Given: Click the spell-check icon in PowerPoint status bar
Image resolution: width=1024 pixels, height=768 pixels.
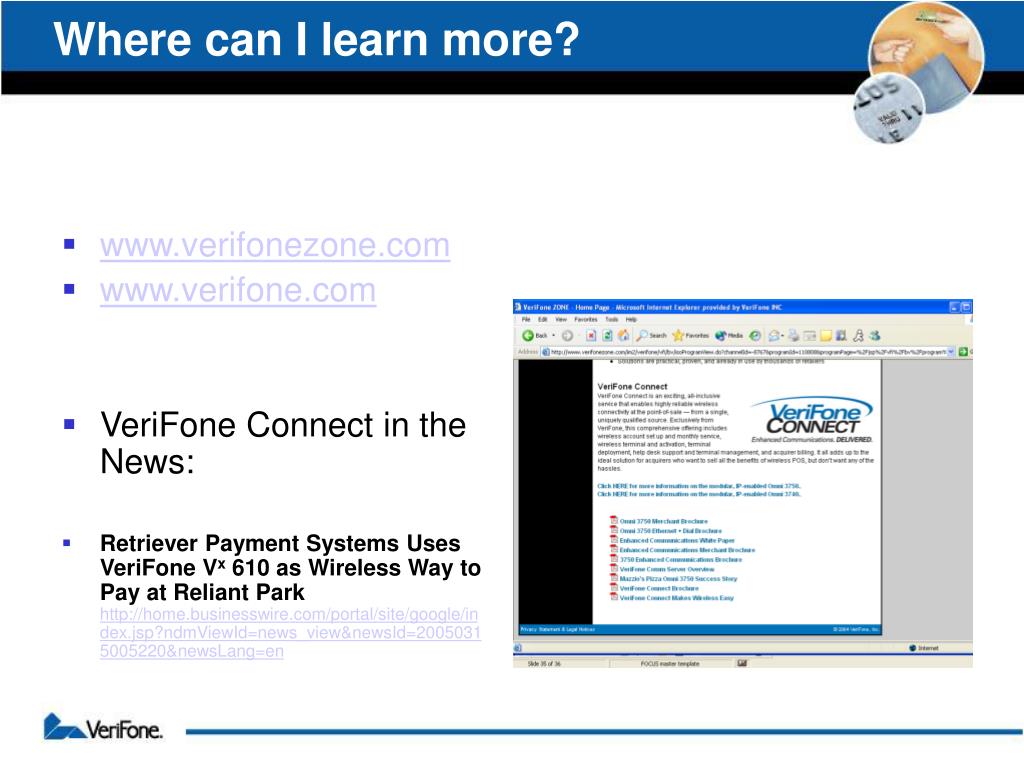Looking at the screenshot, I should [742, 663].
